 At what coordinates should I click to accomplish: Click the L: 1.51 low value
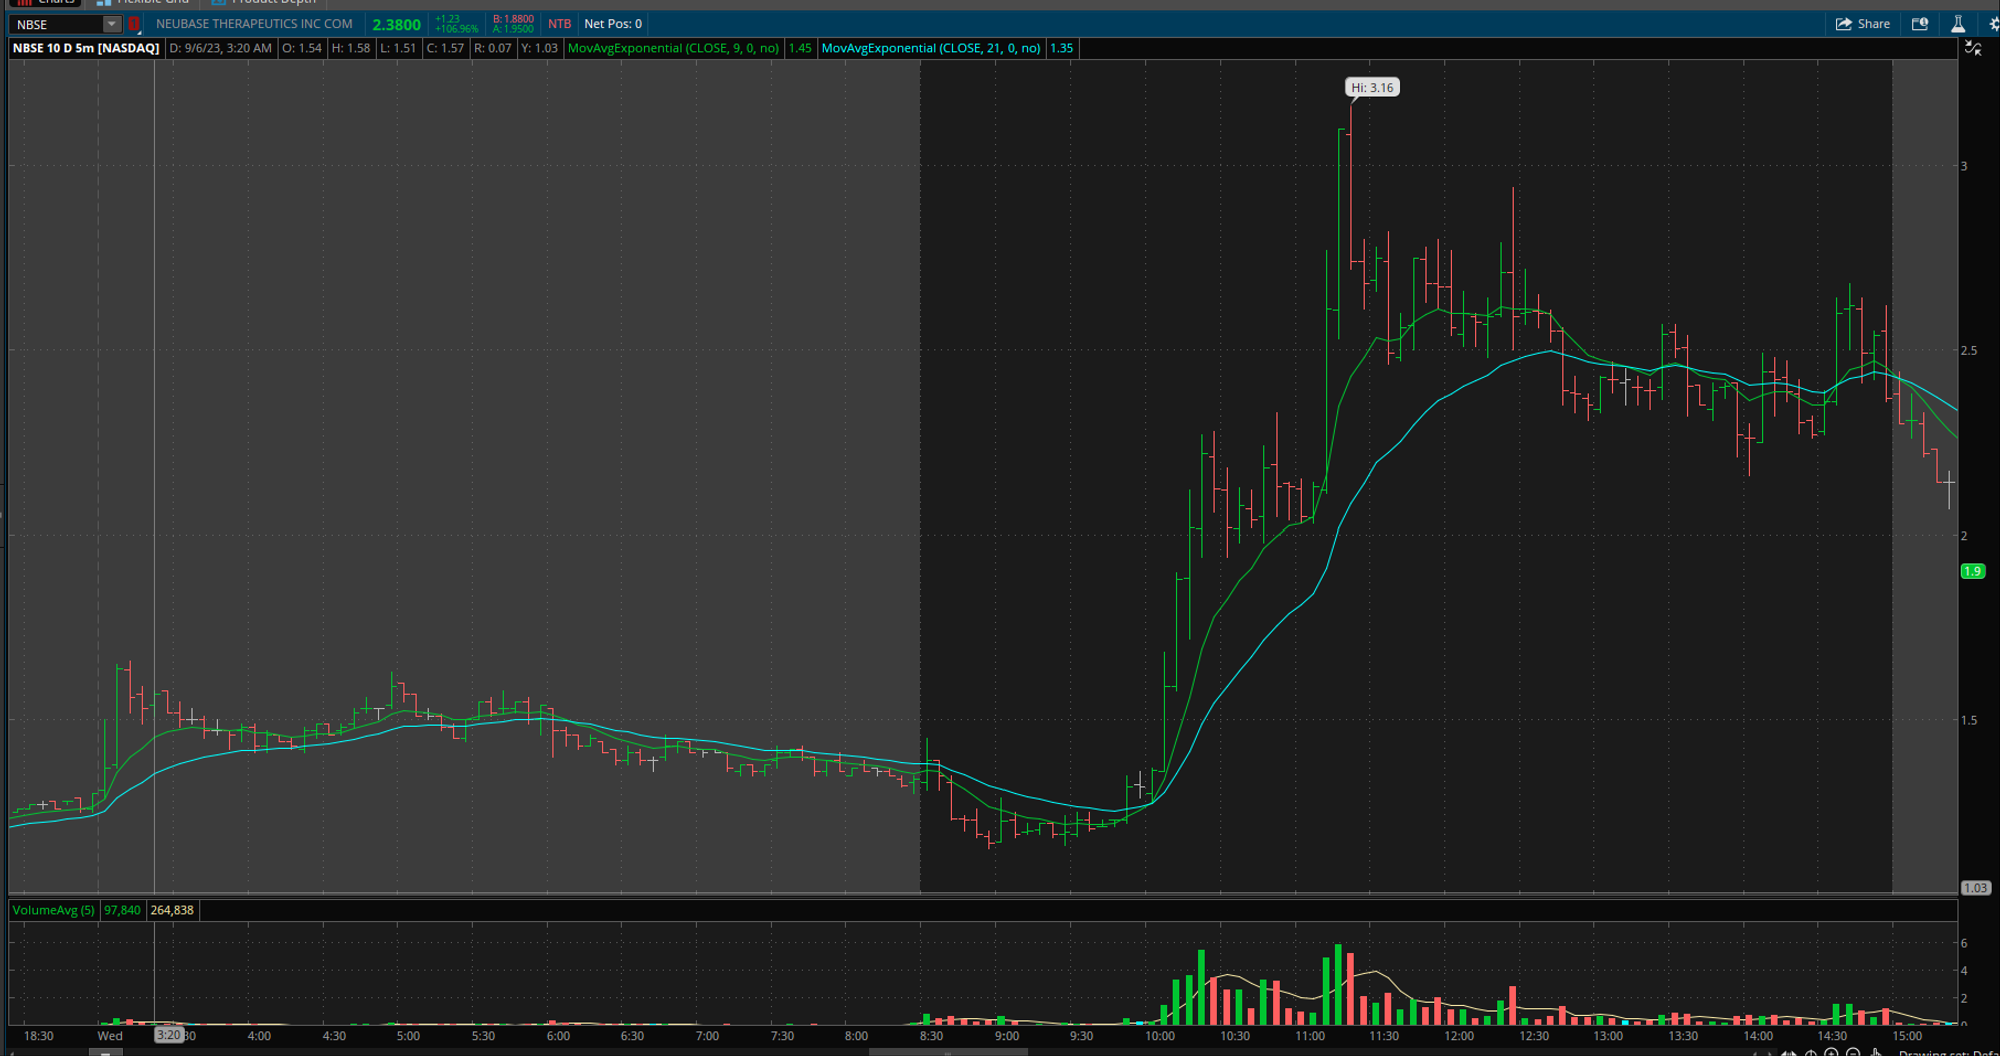tap(398, 48)
